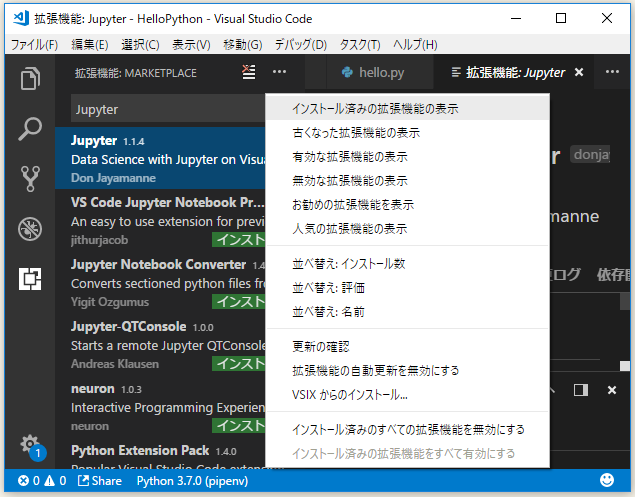
Task: Toggle panel position icon in bottom panel
Action: pyautogui.click(x=581, y=390)
